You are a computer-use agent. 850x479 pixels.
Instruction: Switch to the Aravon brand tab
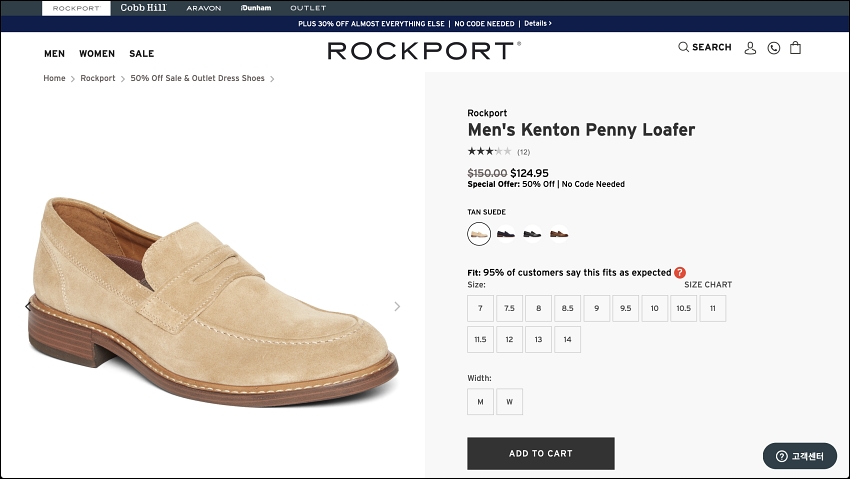204,8
